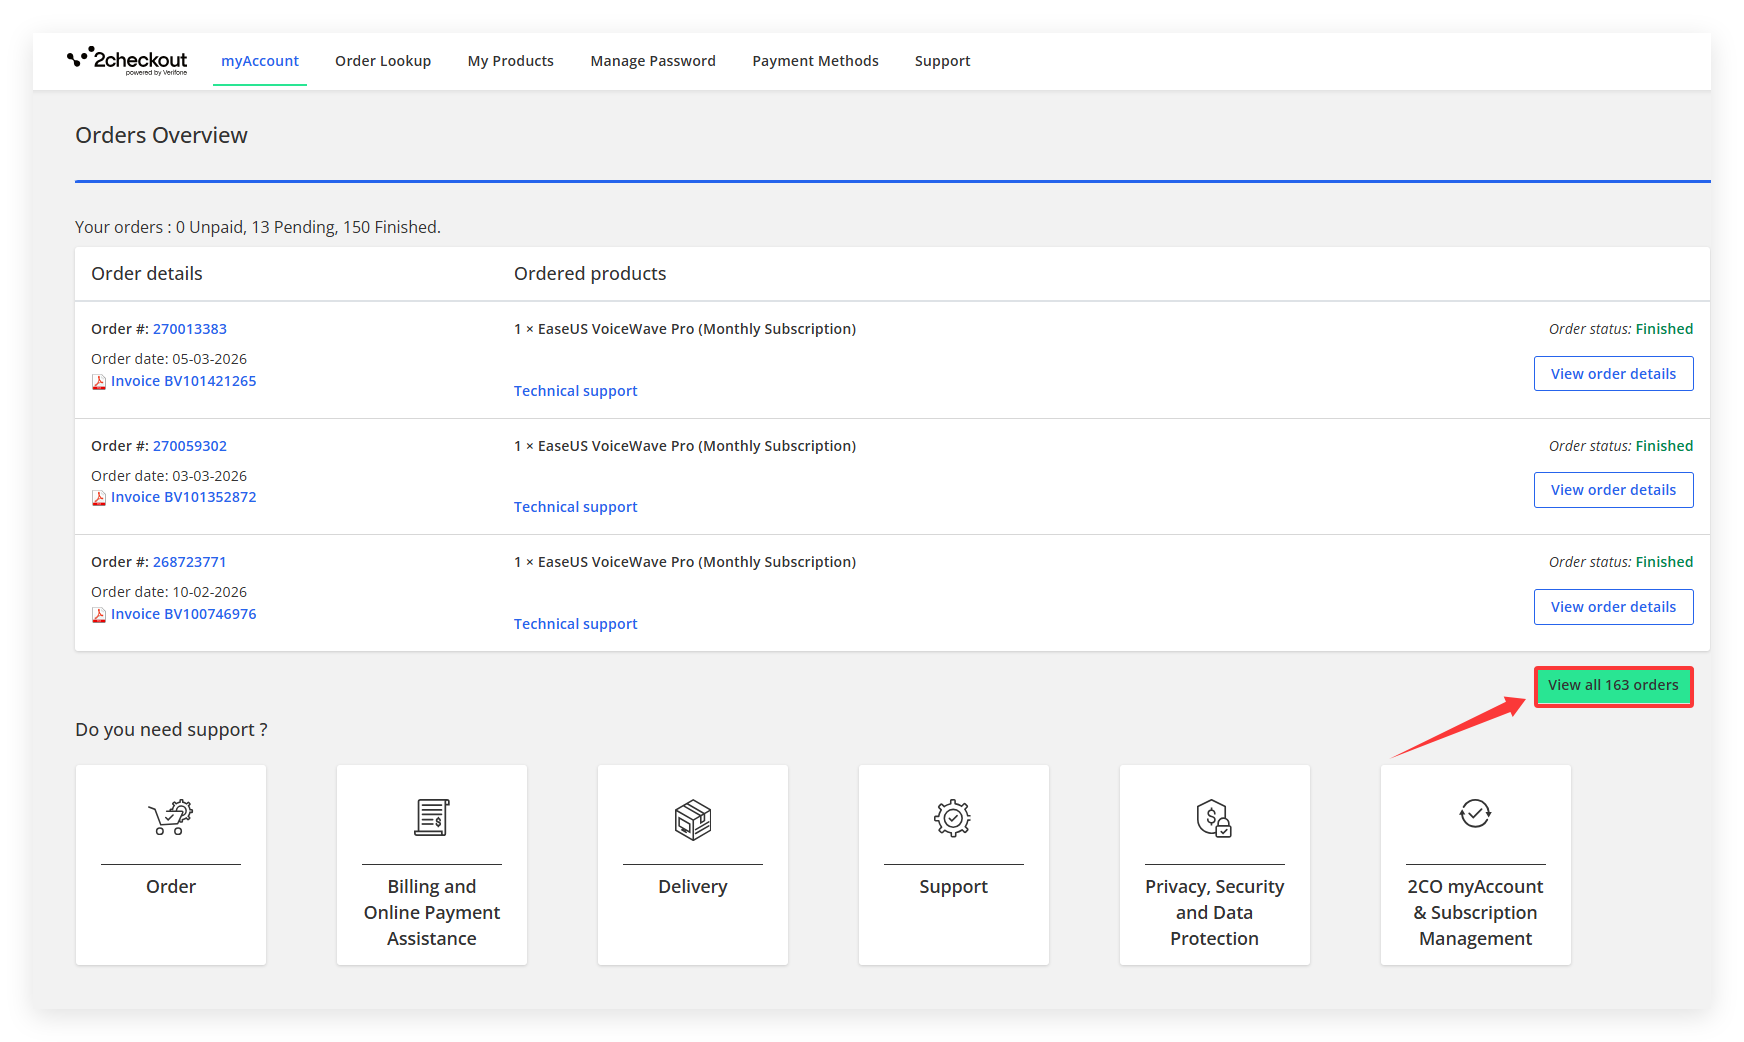Click the Billing invoice icon
The height and width of the screenshot is (1042, 1744).
[x=432, y=817]
